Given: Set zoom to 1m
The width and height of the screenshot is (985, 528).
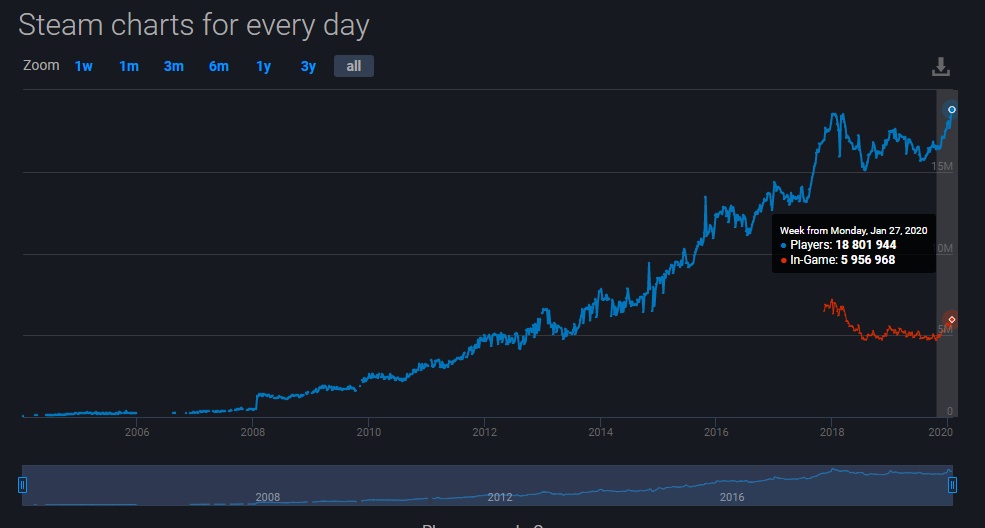Looking at the screenshot, I should (128, 66).
